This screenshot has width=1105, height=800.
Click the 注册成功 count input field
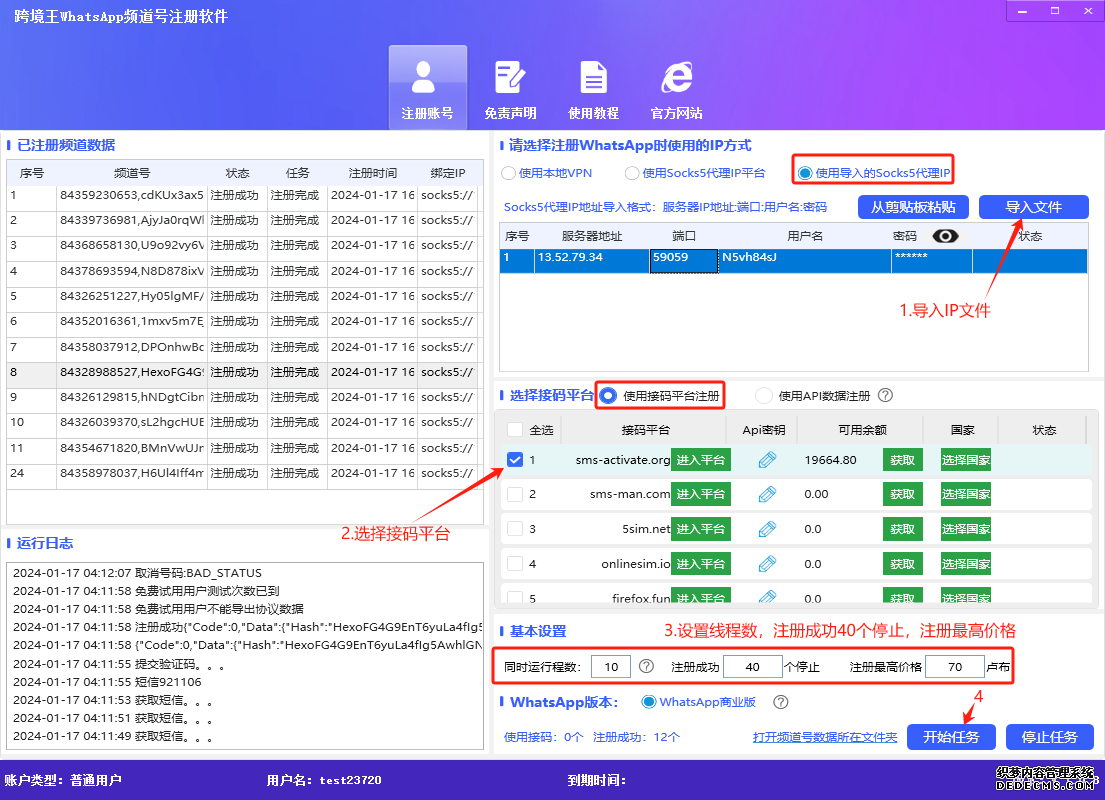coord(753,666)
